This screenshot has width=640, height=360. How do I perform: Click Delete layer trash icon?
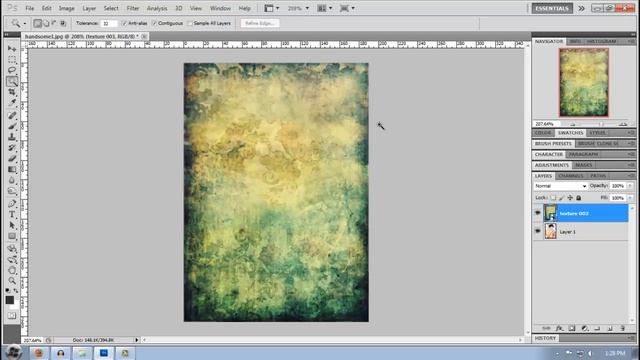coord(622,329)
